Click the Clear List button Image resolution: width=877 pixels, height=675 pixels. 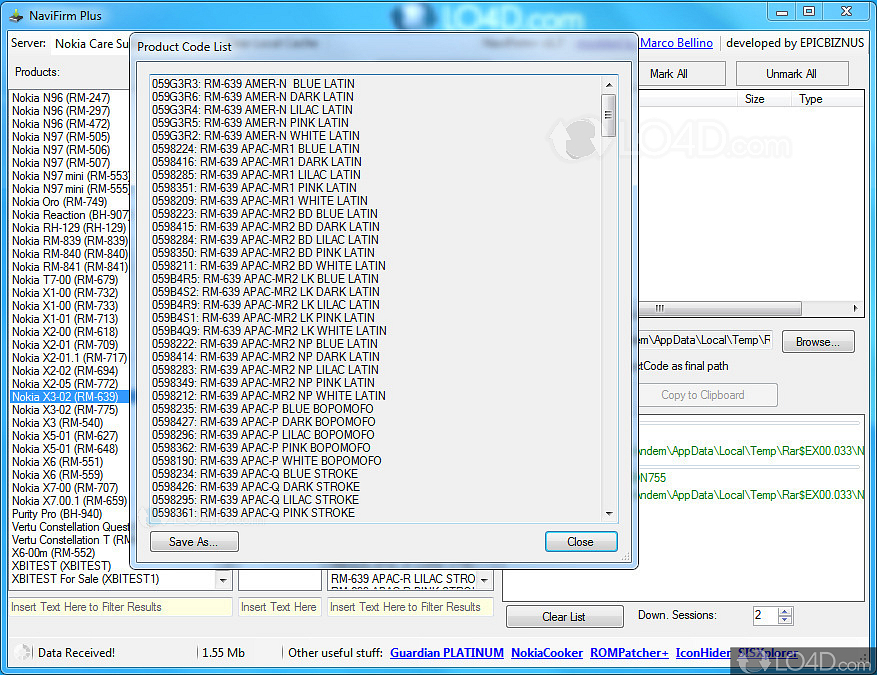pyautogui.click(x=564, y=617)
